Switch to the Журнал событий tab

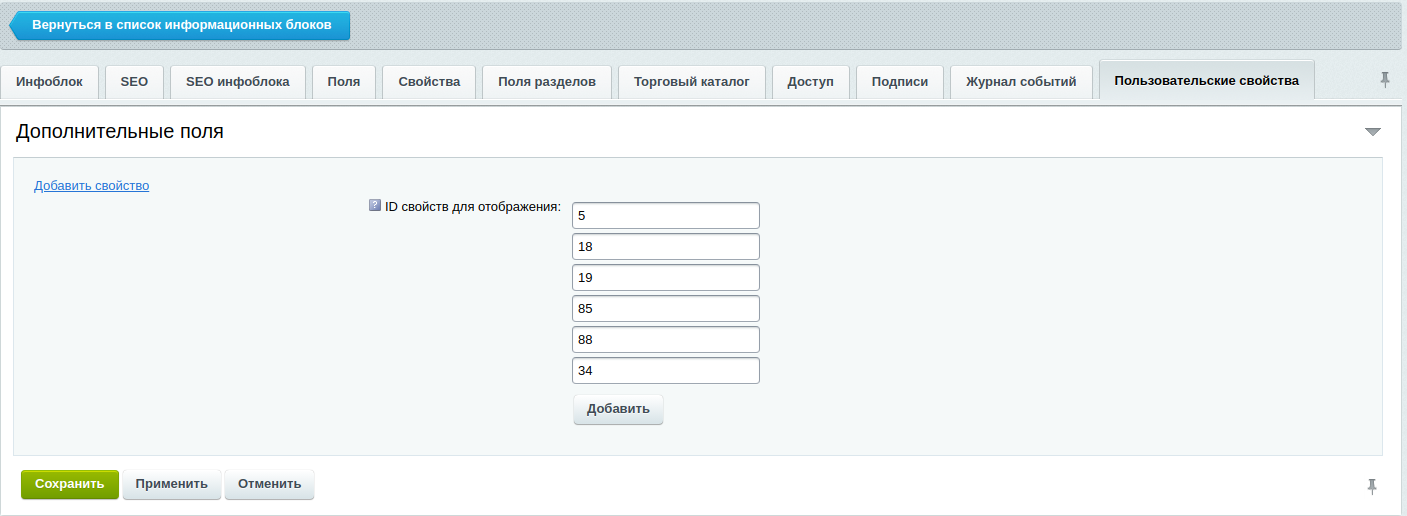click(1020, 82)
